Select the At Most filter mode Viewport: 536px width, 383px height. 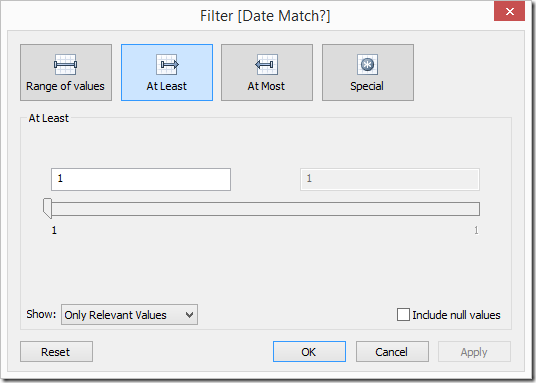pos(267,72)
